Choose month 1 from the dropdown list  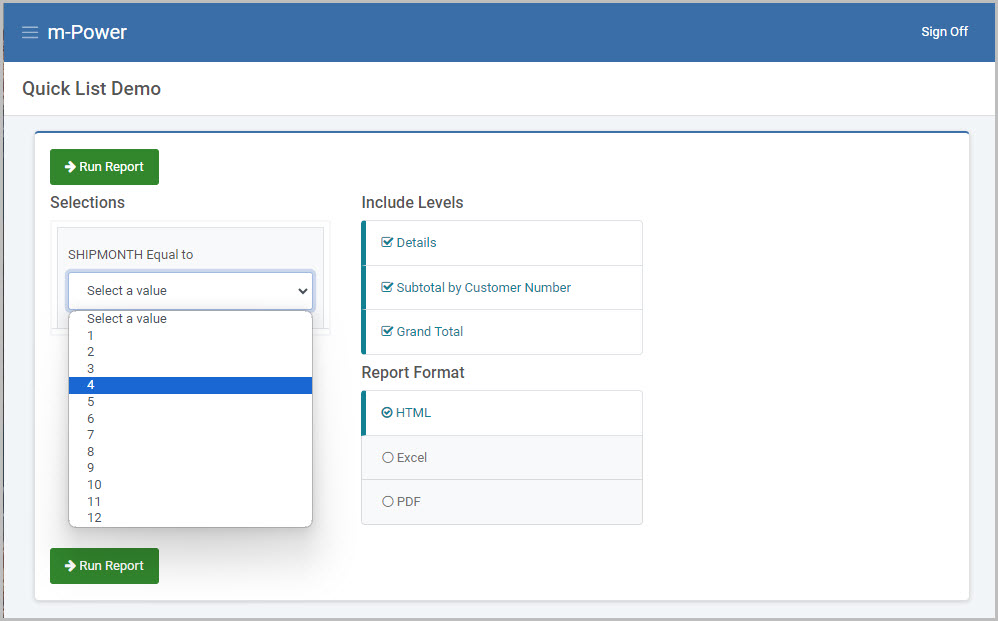click(190, 335)
